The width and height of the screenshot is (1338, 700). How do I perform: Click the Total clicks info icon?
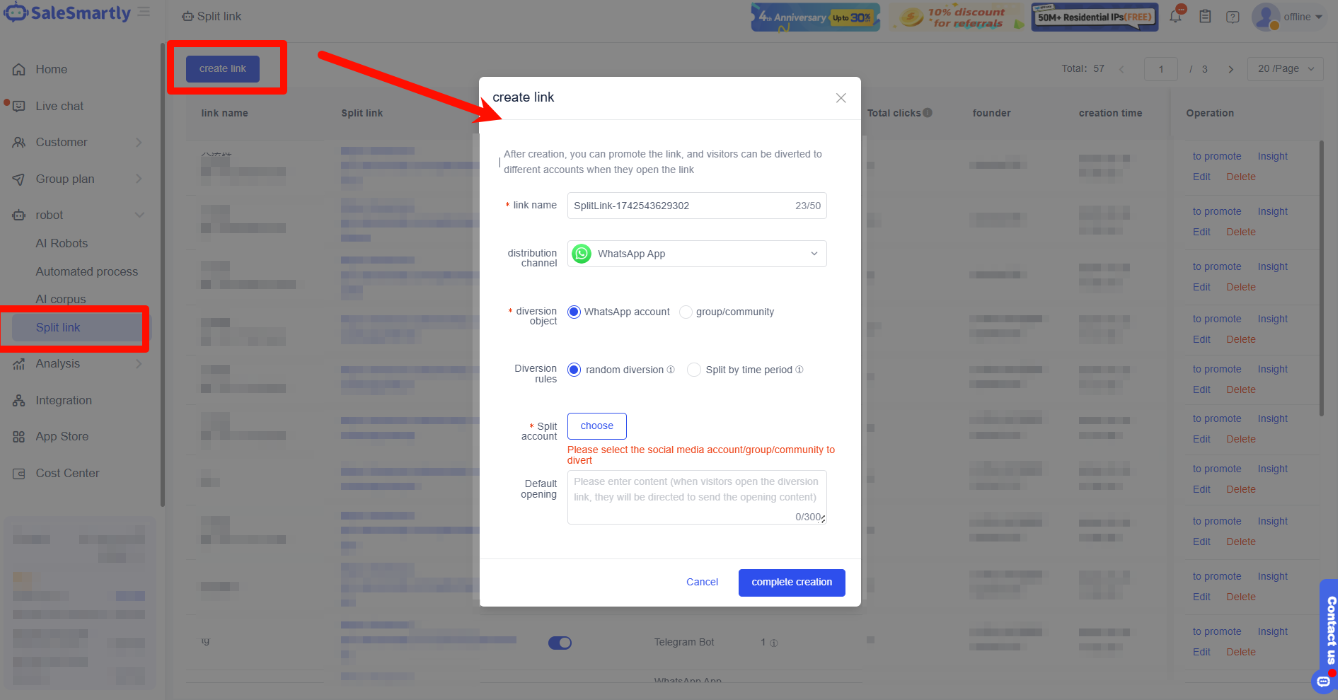point(928,113)
